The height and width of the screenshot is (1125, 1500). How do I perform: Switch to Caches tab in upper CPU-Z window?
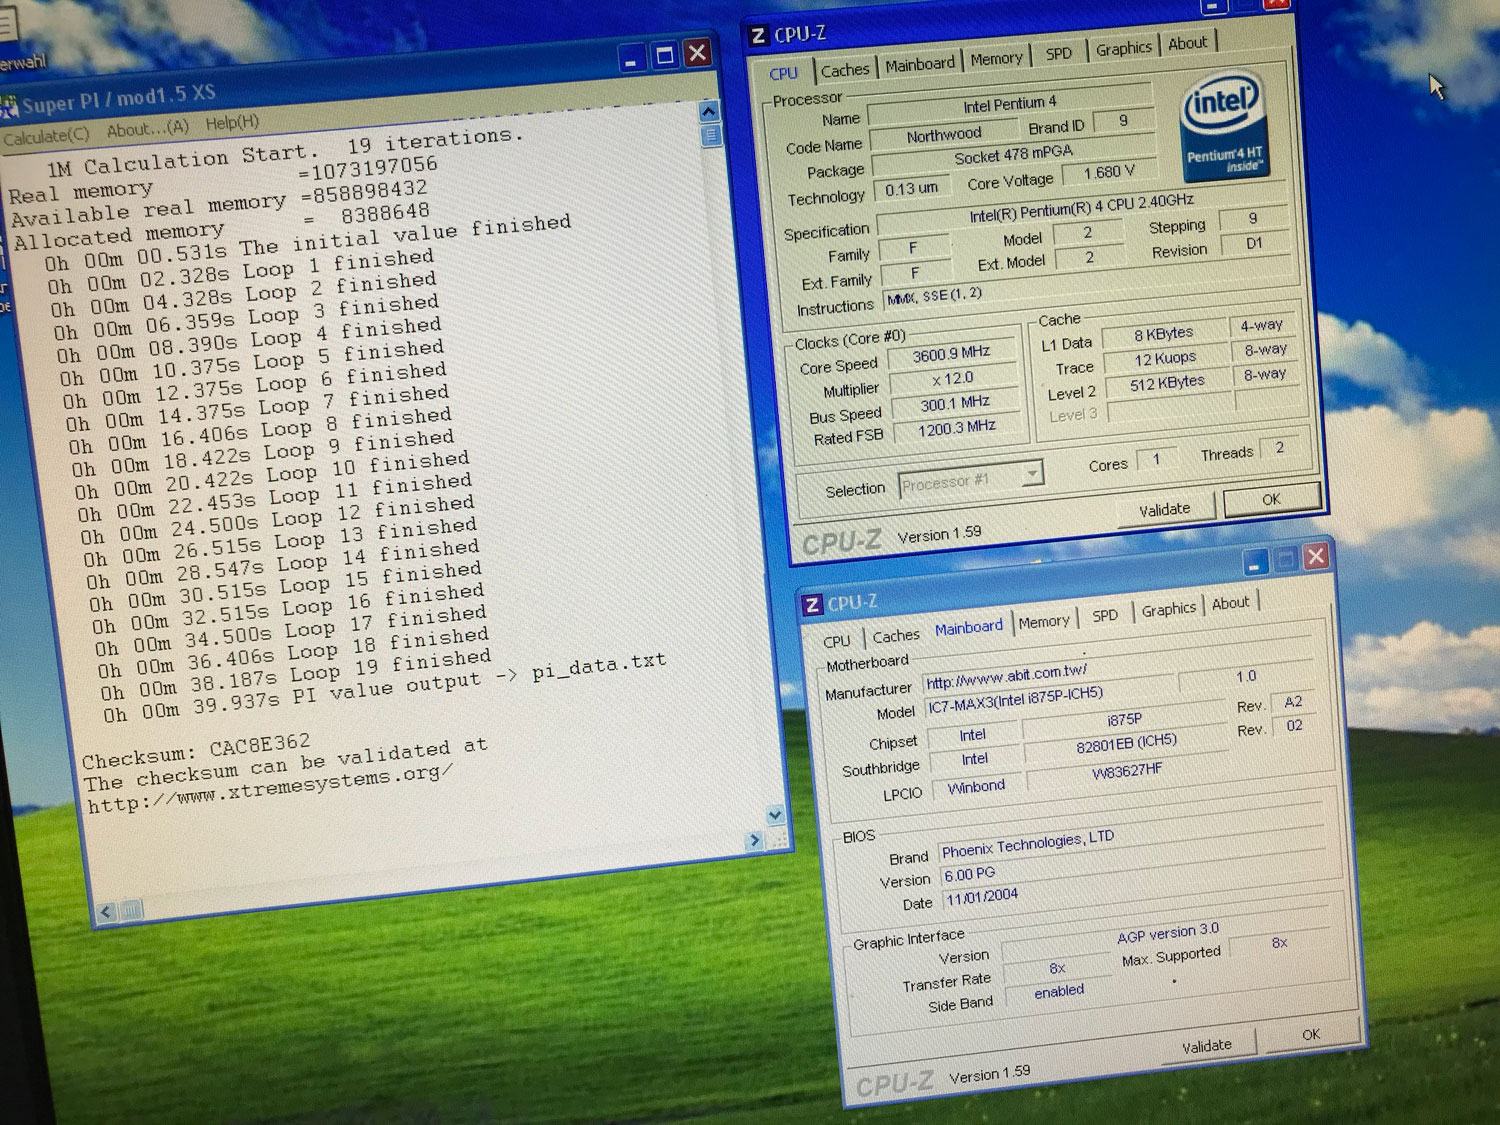(845, 70)
